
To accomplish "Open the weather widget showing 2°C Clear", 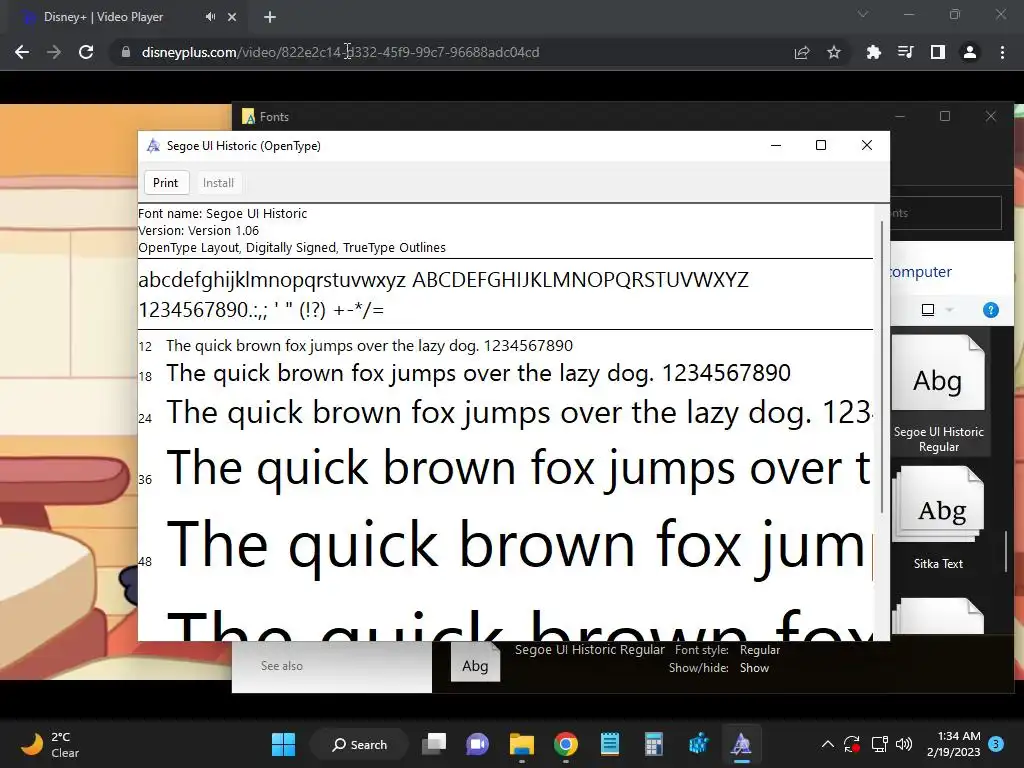I will (x=51, y=744).
